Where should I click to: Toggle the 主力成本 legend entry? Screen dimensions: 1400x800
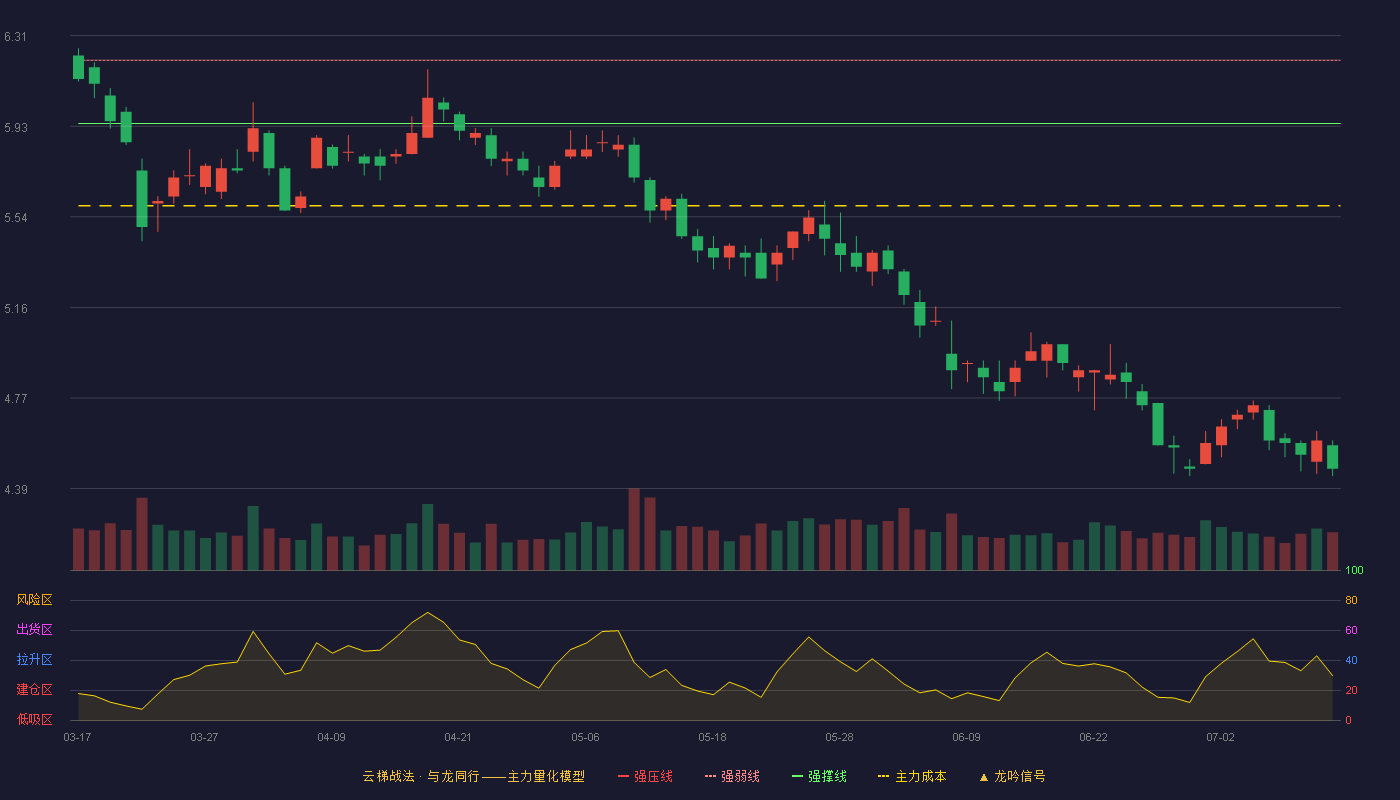click(x=912, y=776)
